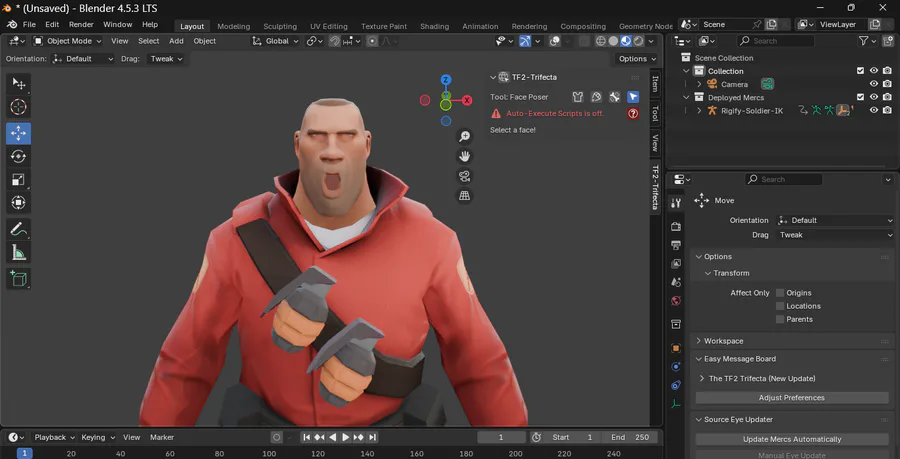Jump to the timeline end frame

(372, 437)
